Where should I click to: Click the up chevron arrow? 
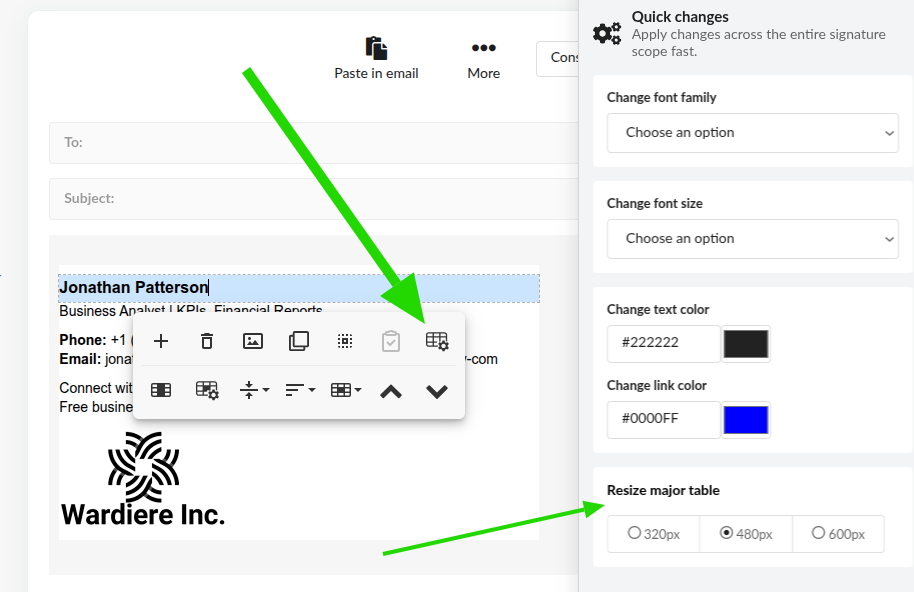click(391, 391)
